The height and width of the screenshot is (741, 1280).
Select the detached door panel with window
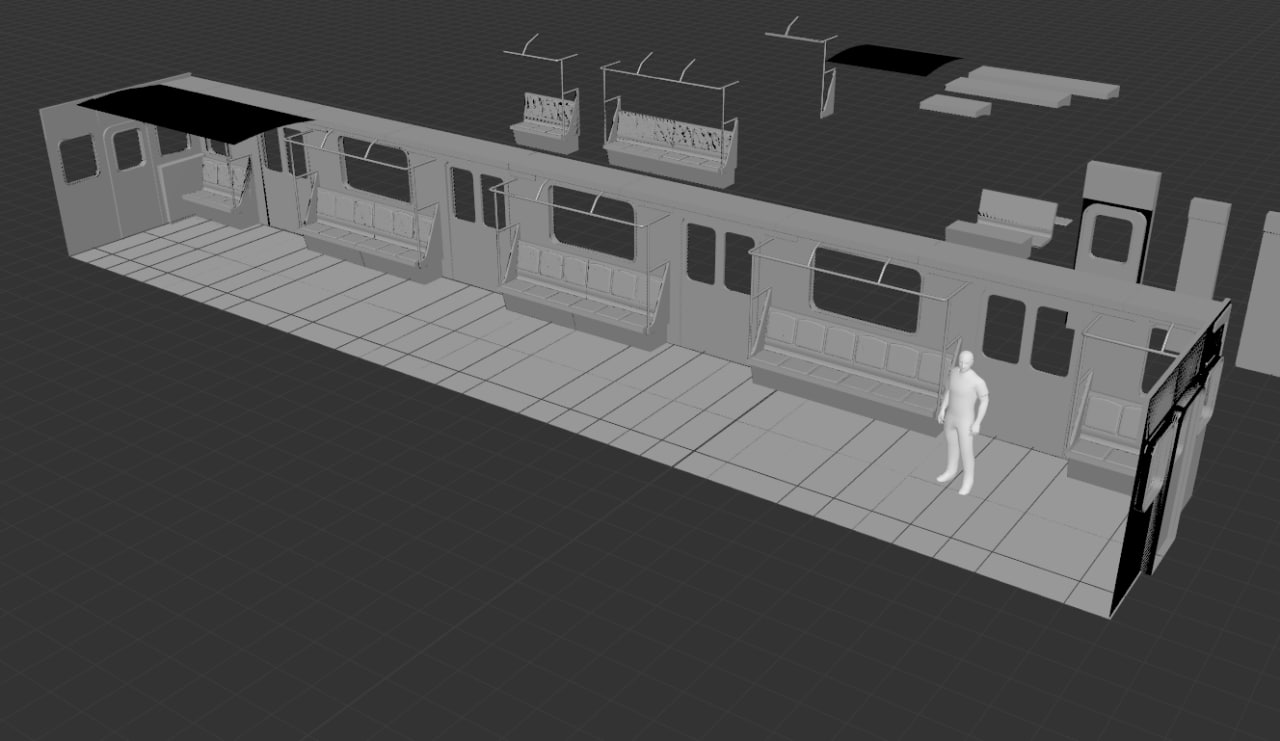tap(1116, 222)
